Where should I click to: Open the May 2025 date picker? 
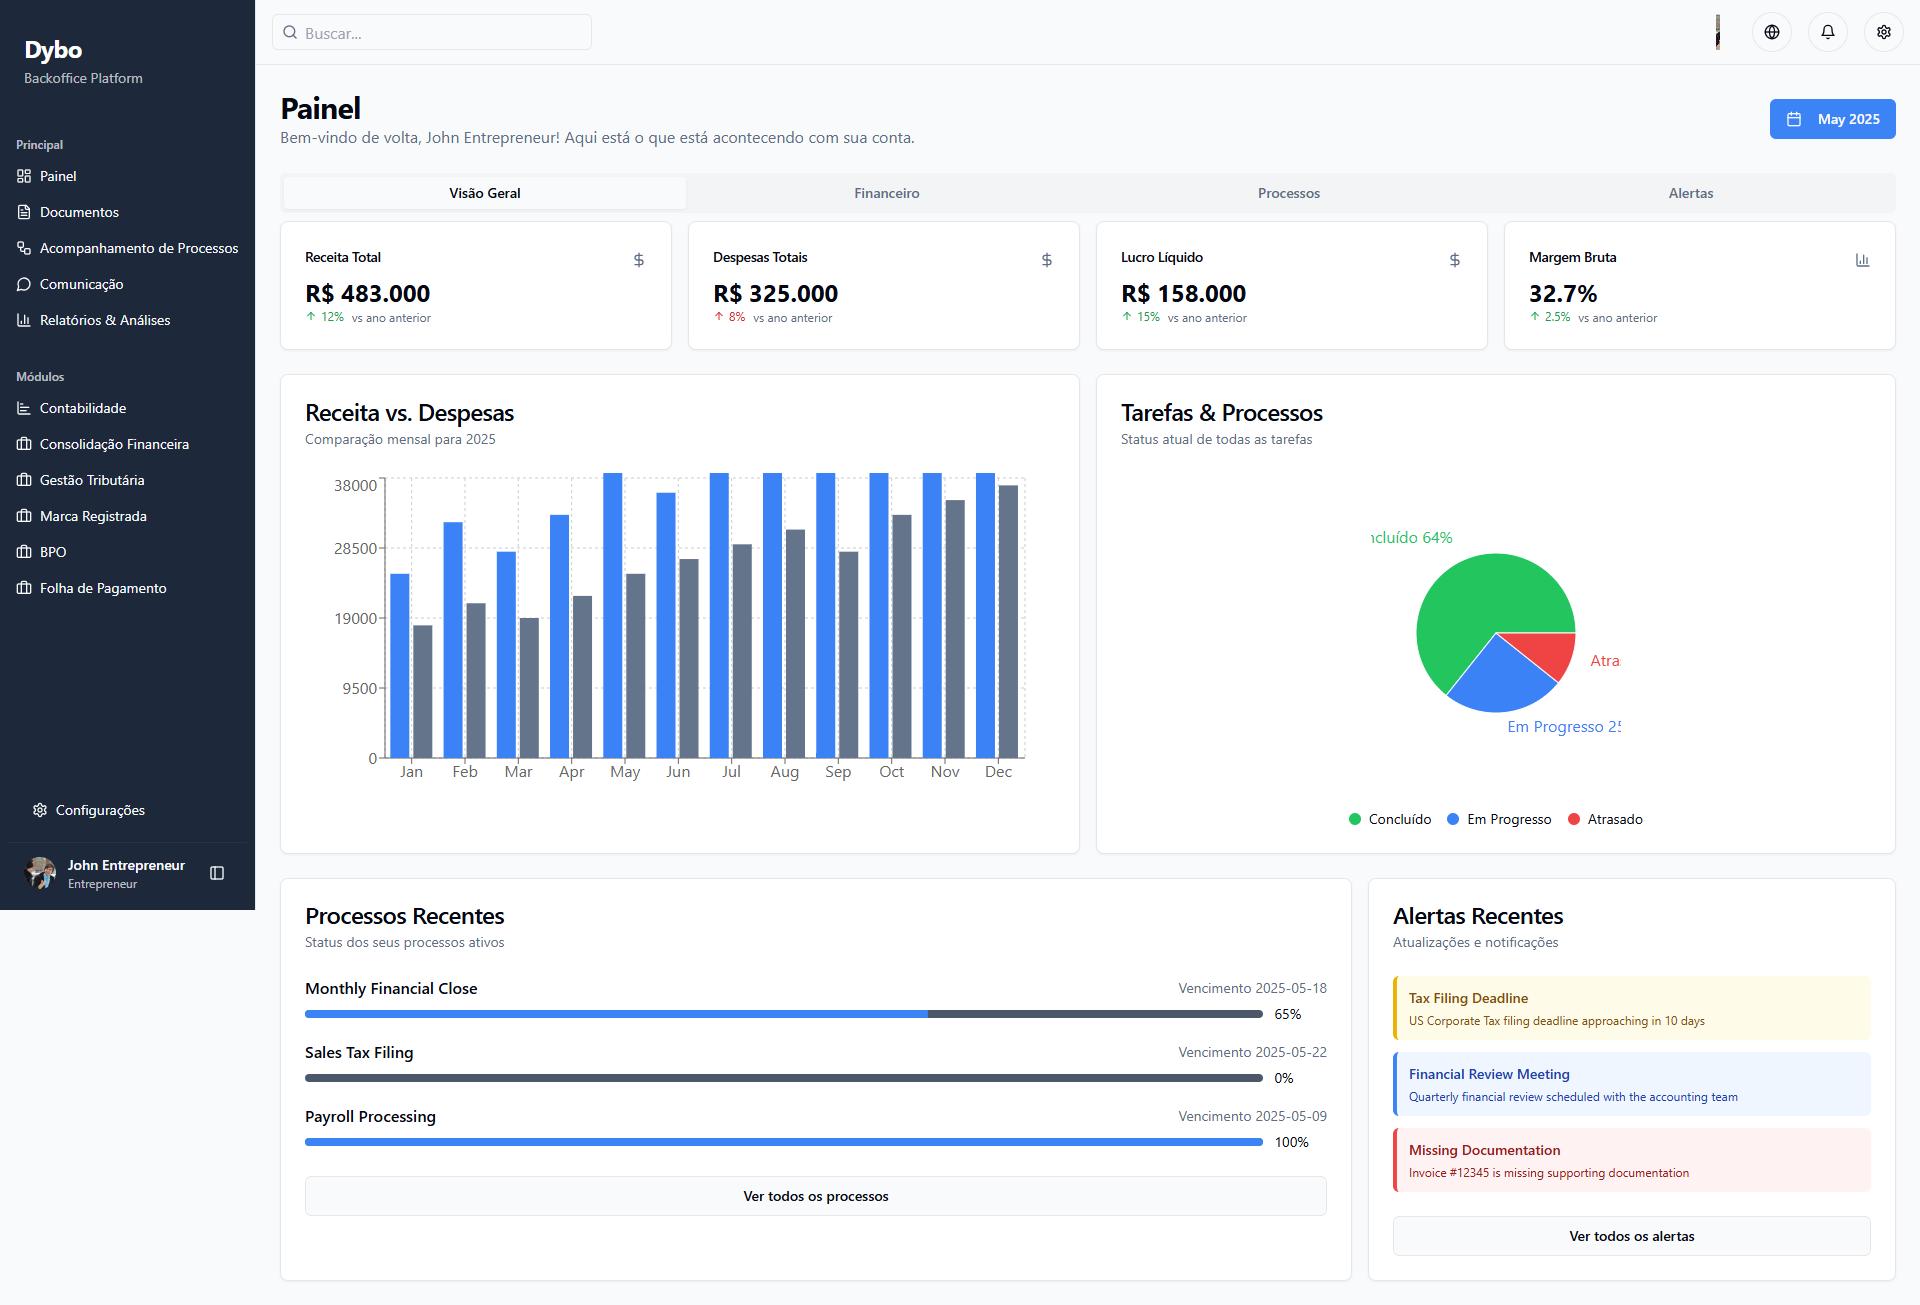(1832, 119)
